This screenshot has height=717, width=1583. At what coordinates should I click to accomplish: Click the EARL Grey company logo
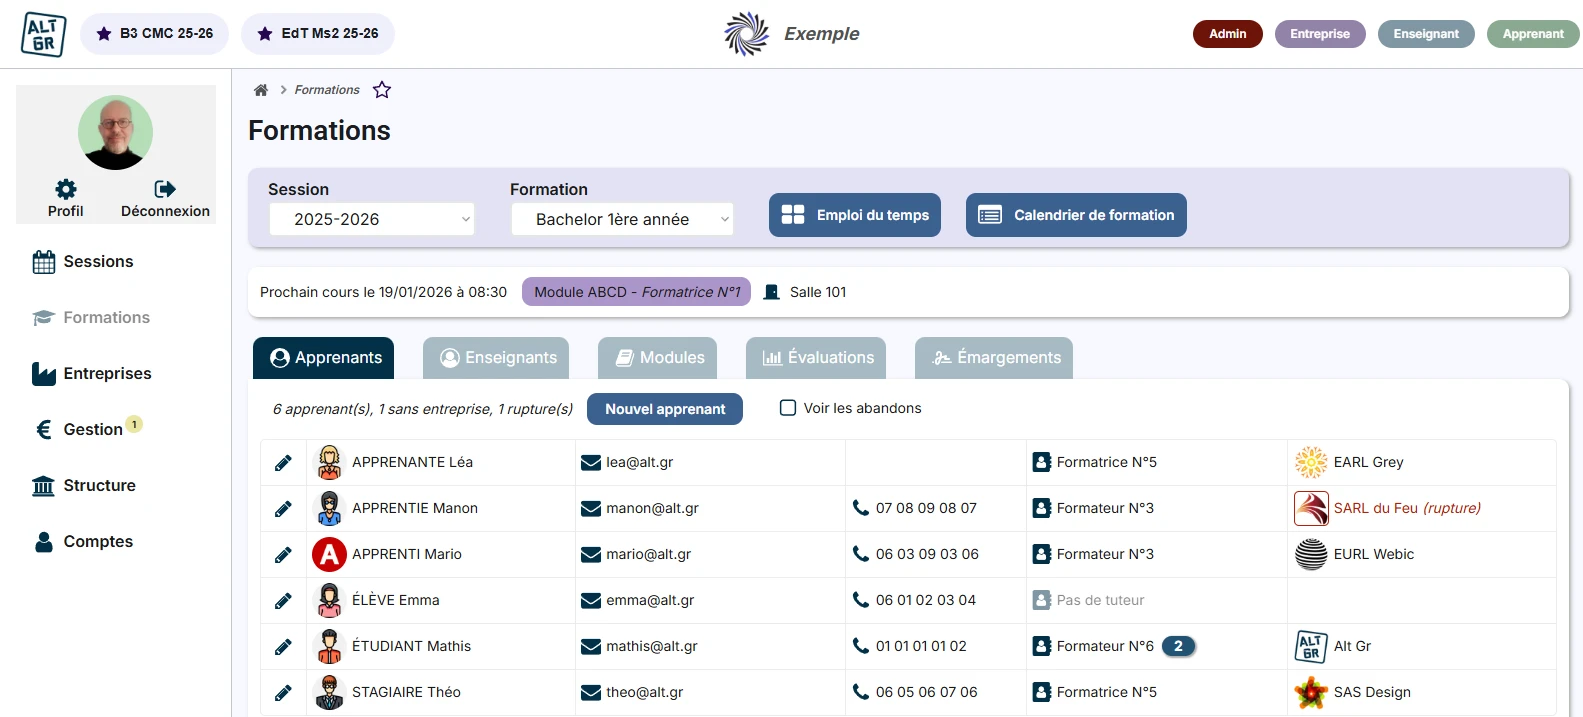tap(1311, 462)
